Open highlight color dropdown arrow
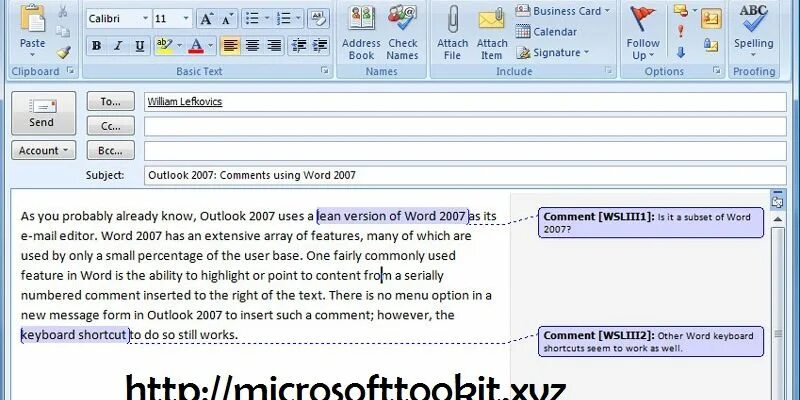Viewport: 800px width, 400px height. [x=179, y=46]
